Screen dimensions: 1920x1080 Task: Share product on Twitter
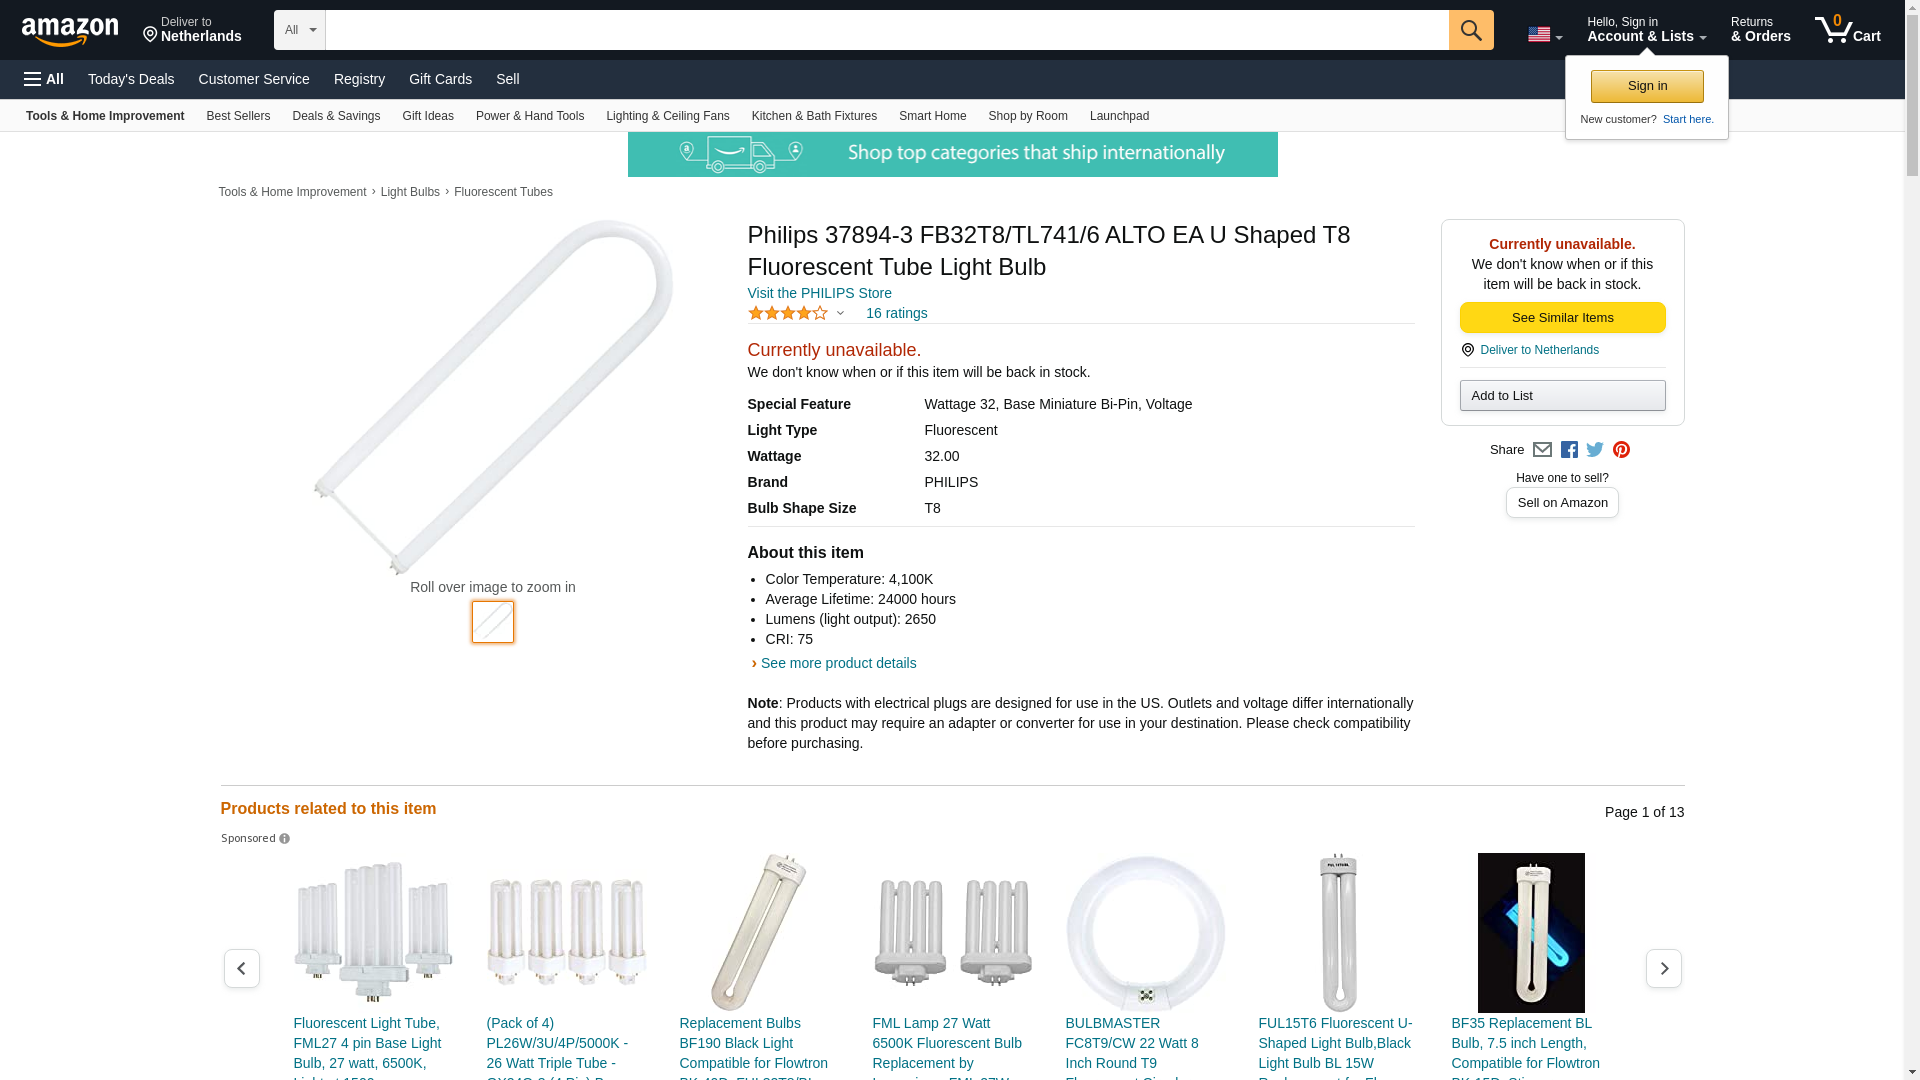[x=1595, y=450]
